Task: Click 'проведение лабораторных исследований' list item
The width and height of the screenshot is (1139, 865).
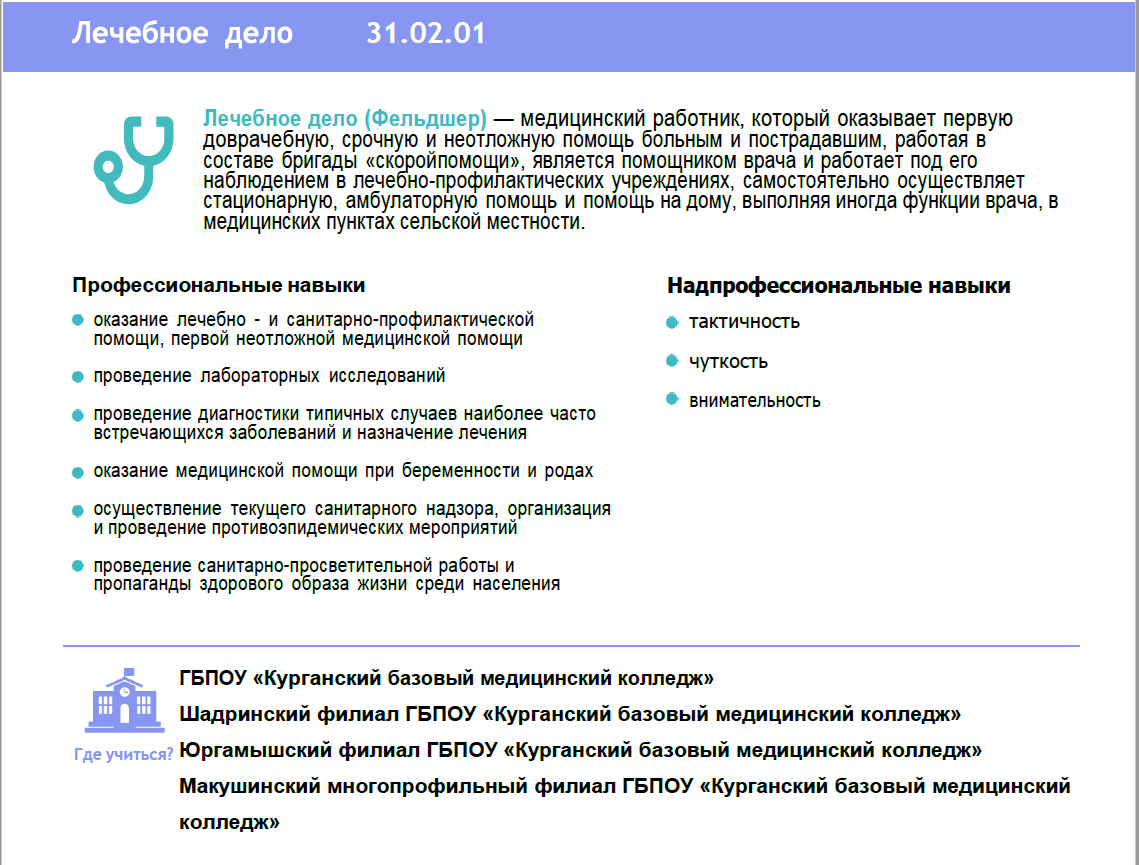Action: point(269,375)
